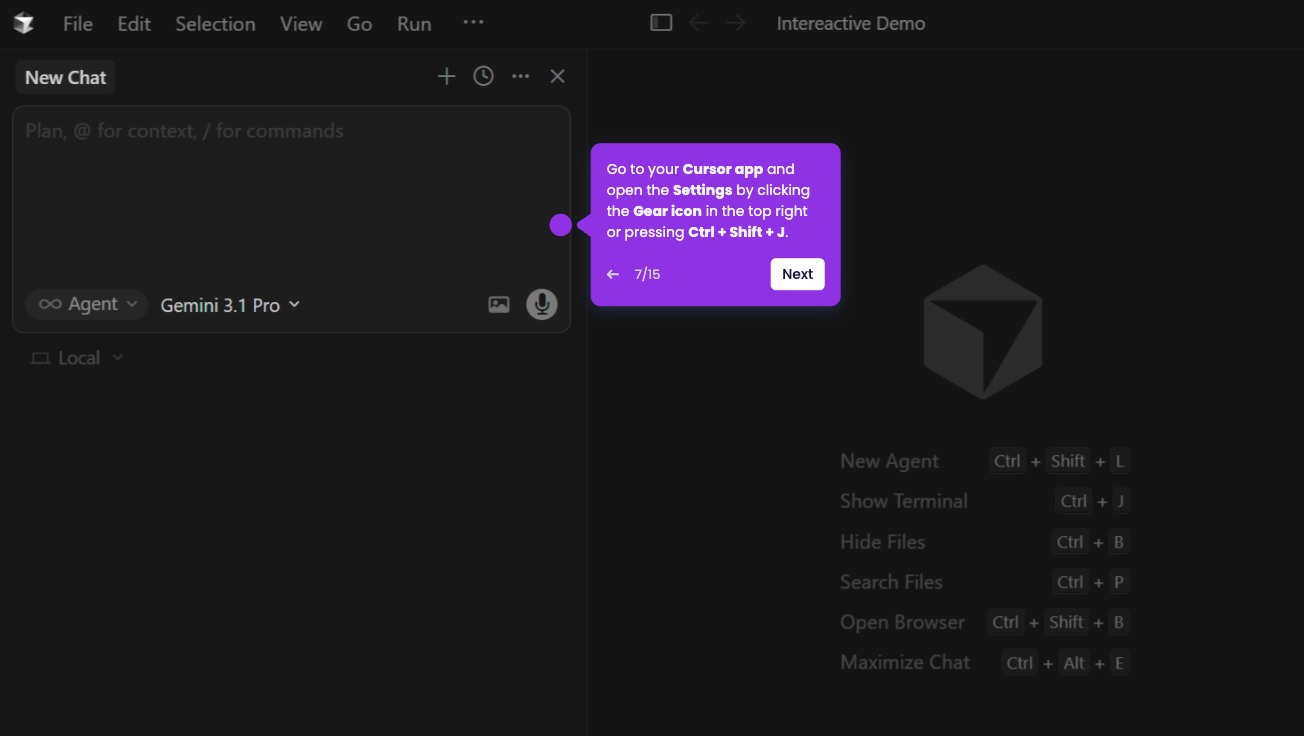Click the back navigation arrow in title bar

click(699, 23)
